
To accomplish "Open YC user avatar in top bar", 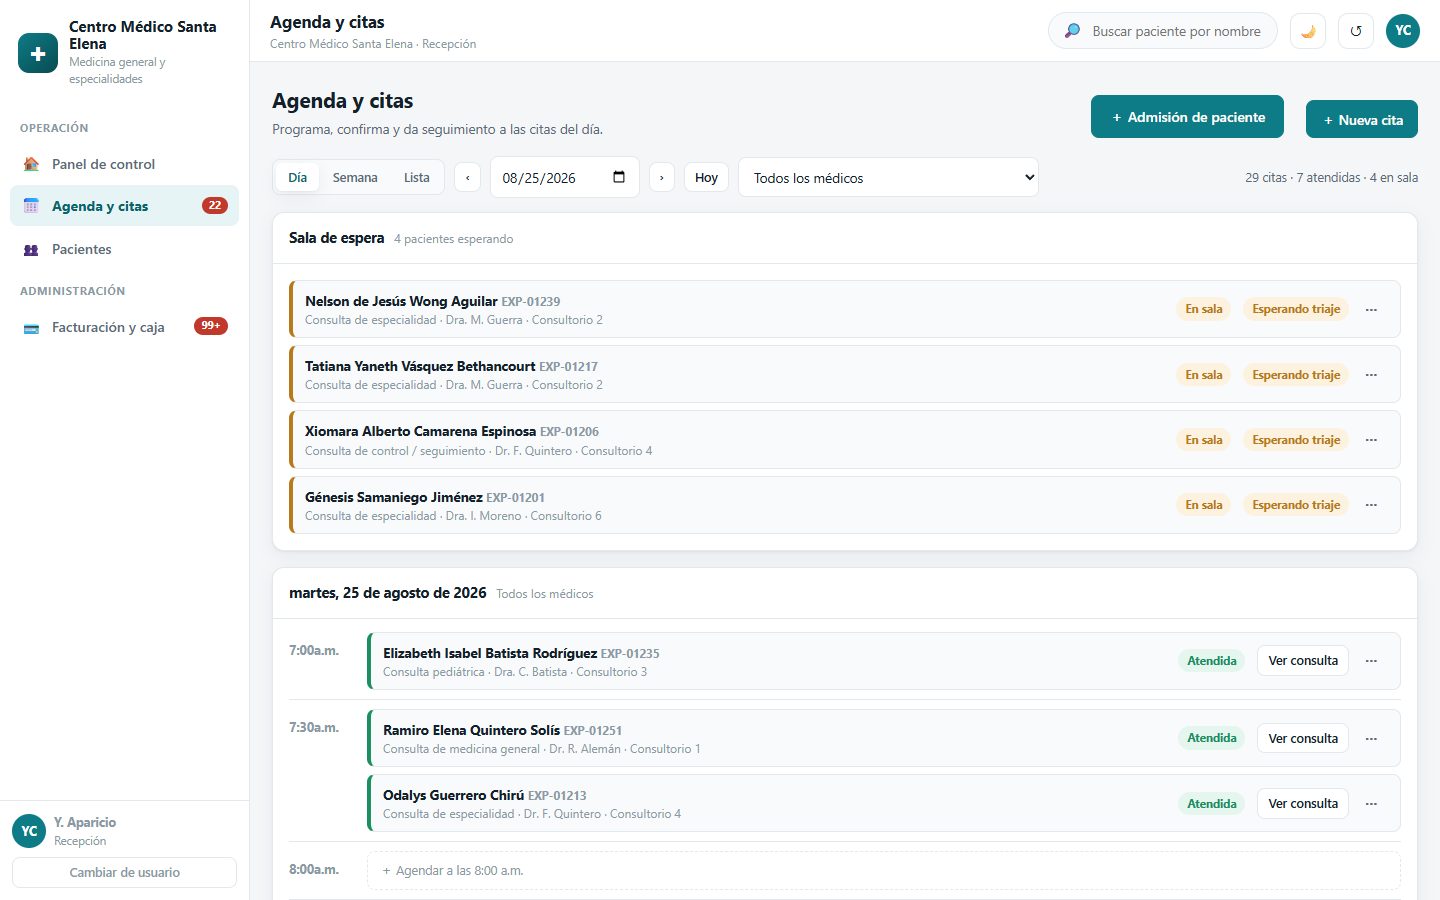I will click(x=1403, y=31).
